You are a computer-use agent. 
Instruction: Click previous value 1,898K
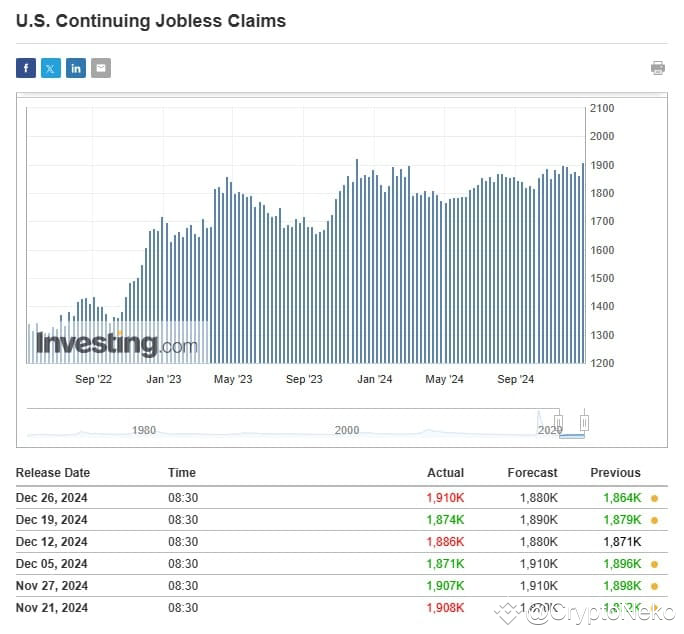(622, 586)
